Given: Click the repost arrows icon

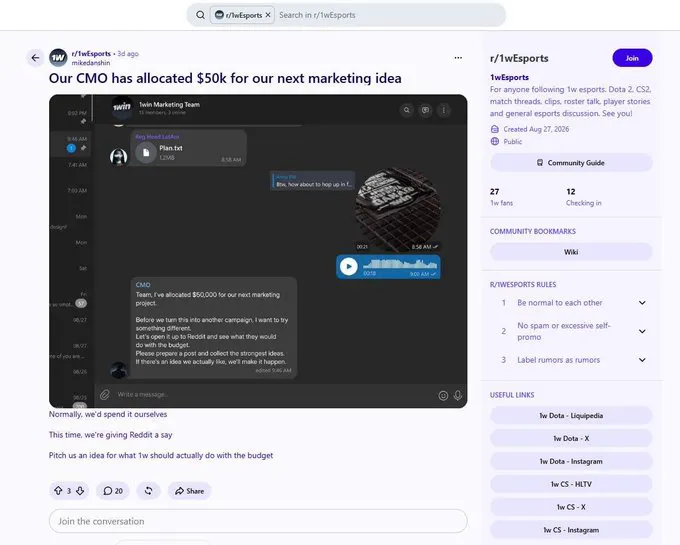Looking at the screenshot, I should click(x=148, y=491).
